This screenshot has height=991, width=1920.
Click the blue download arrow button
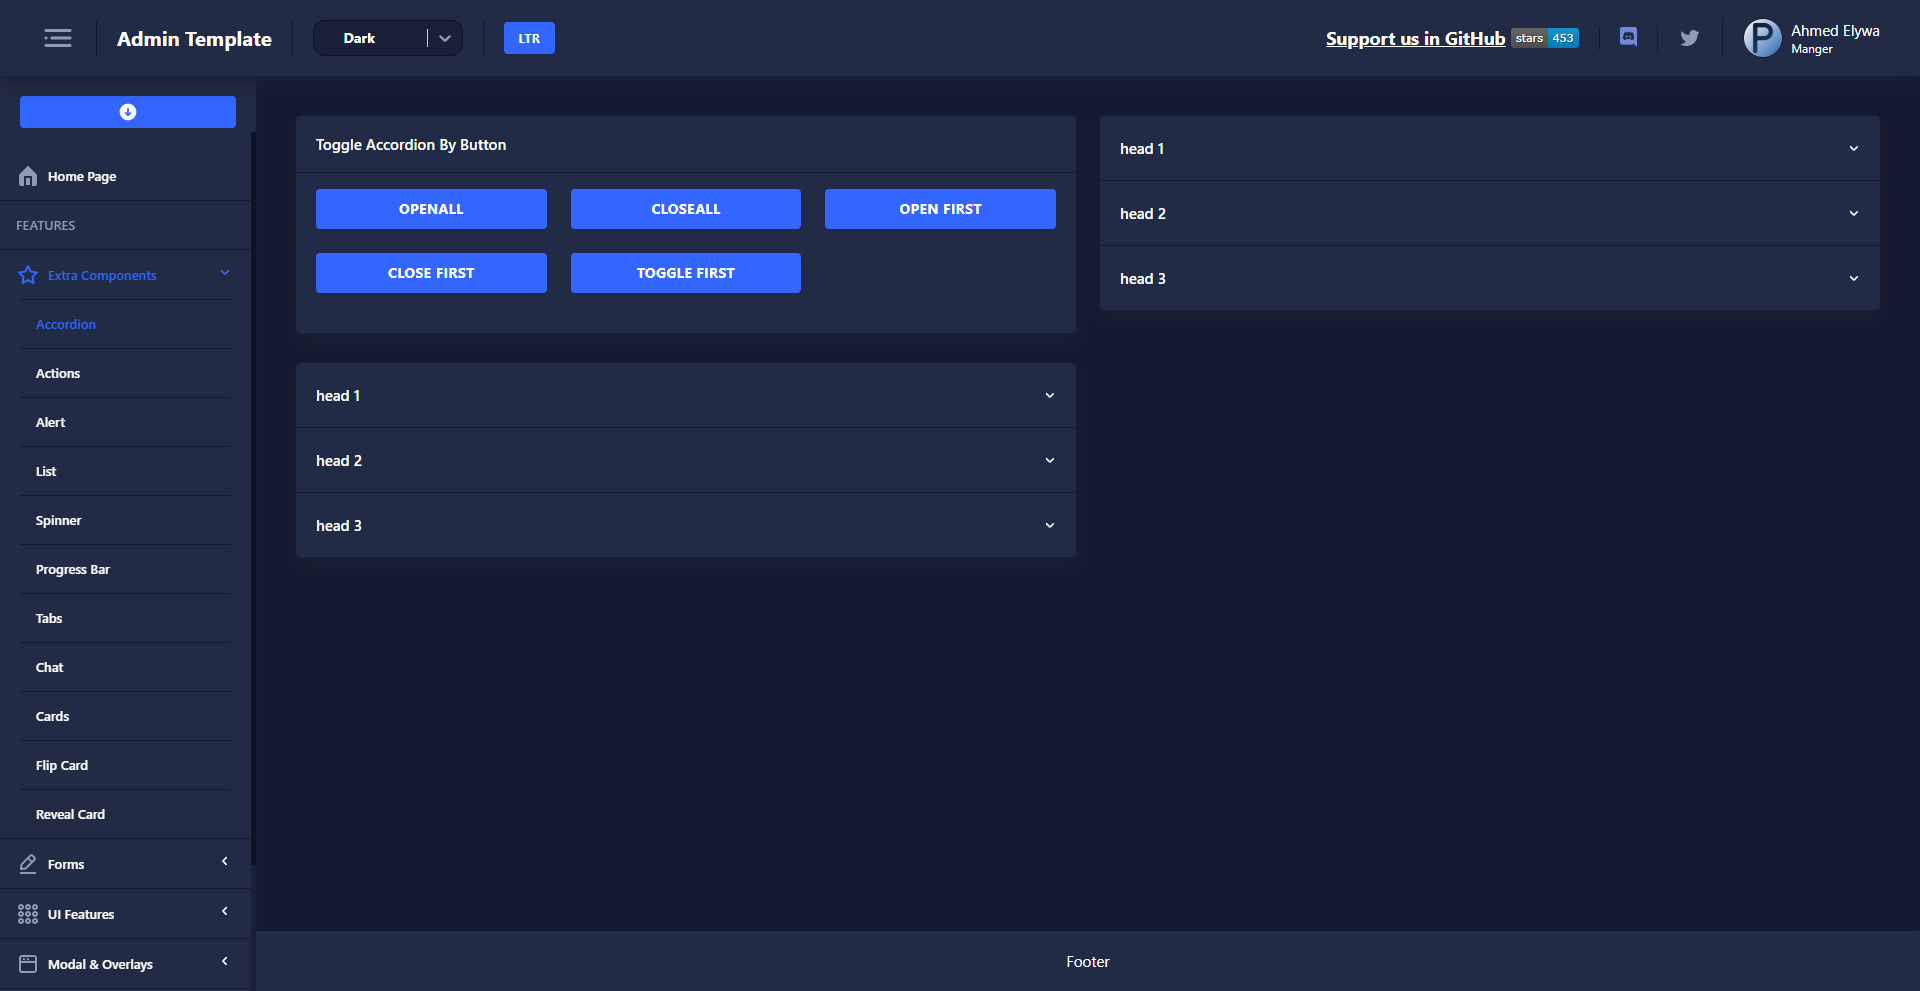coord(128,112)
